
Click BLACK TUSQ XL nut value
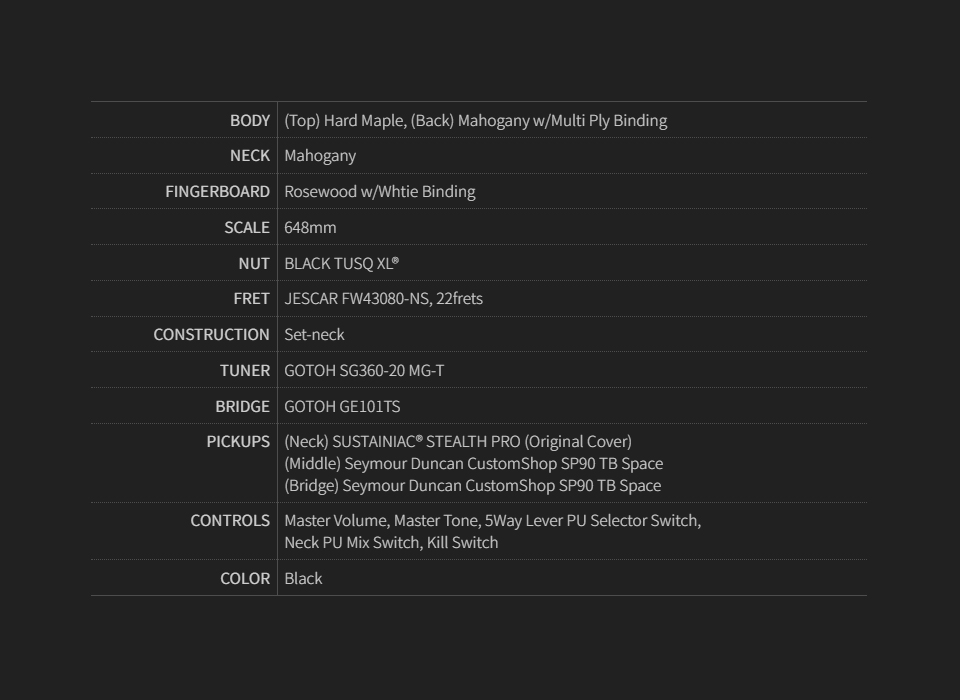(x=341, y=263)
